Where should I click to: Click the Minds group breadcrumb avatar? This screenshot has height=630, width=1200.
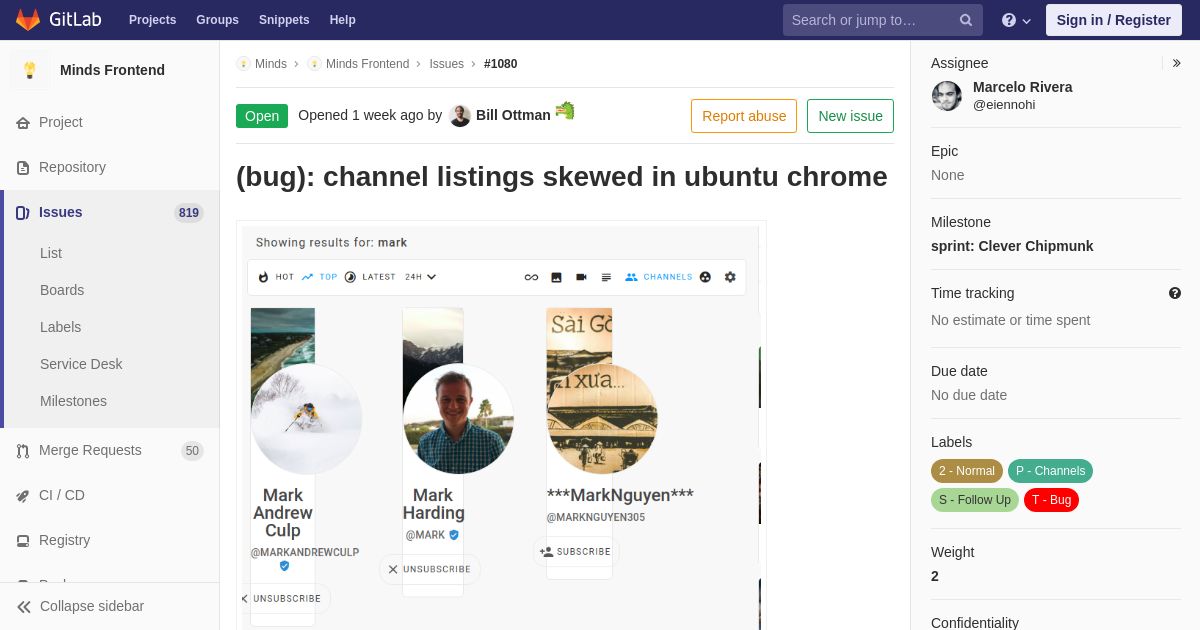(243, 64)
